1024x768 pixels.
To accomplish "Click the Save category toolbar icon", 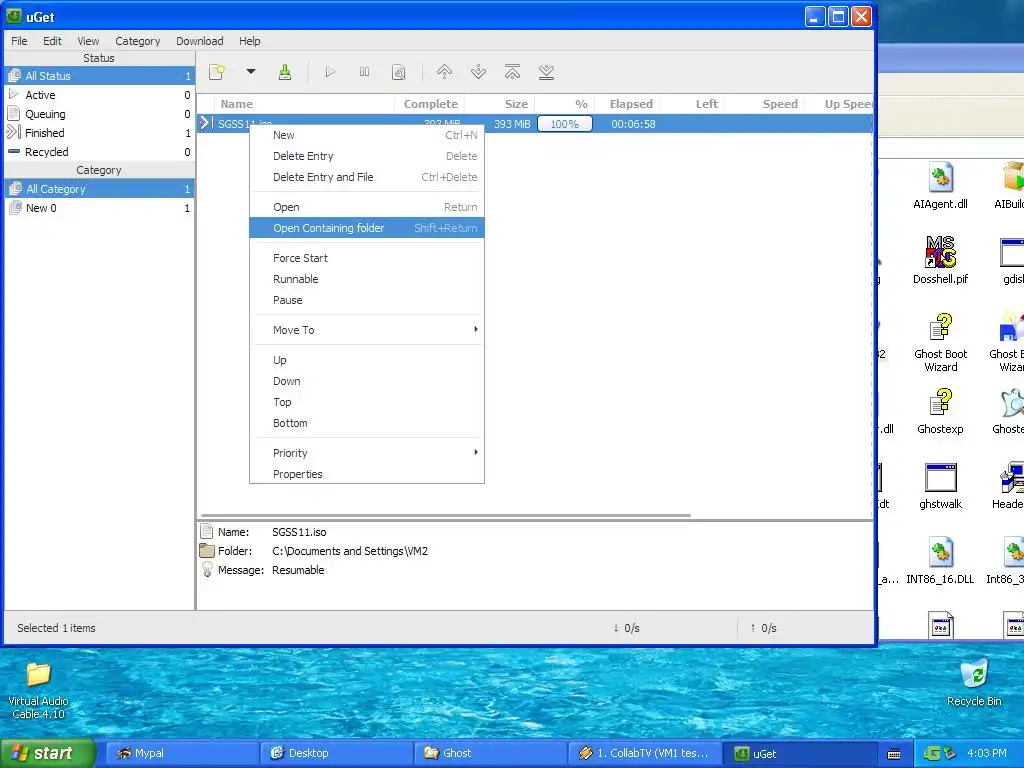I will click(x=285, y=72).
